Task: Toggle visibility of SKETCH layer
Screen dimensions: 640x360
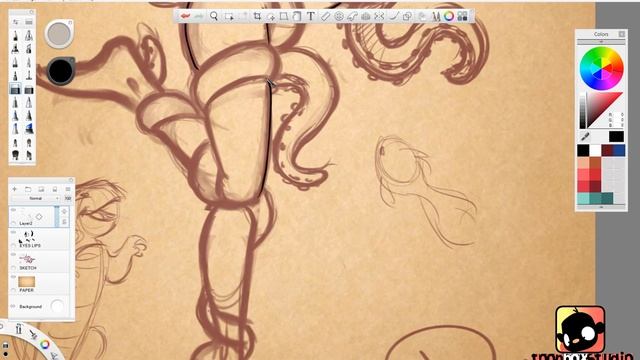Action: point(13,254)
